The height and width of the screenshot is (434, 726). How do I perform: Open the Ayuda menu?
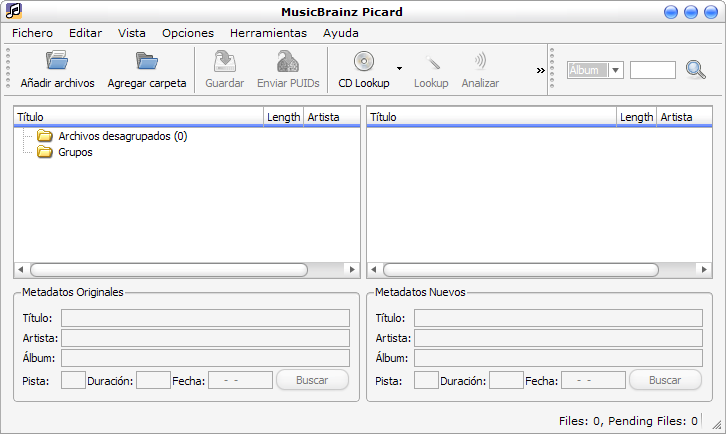click(x=340, y=33)
